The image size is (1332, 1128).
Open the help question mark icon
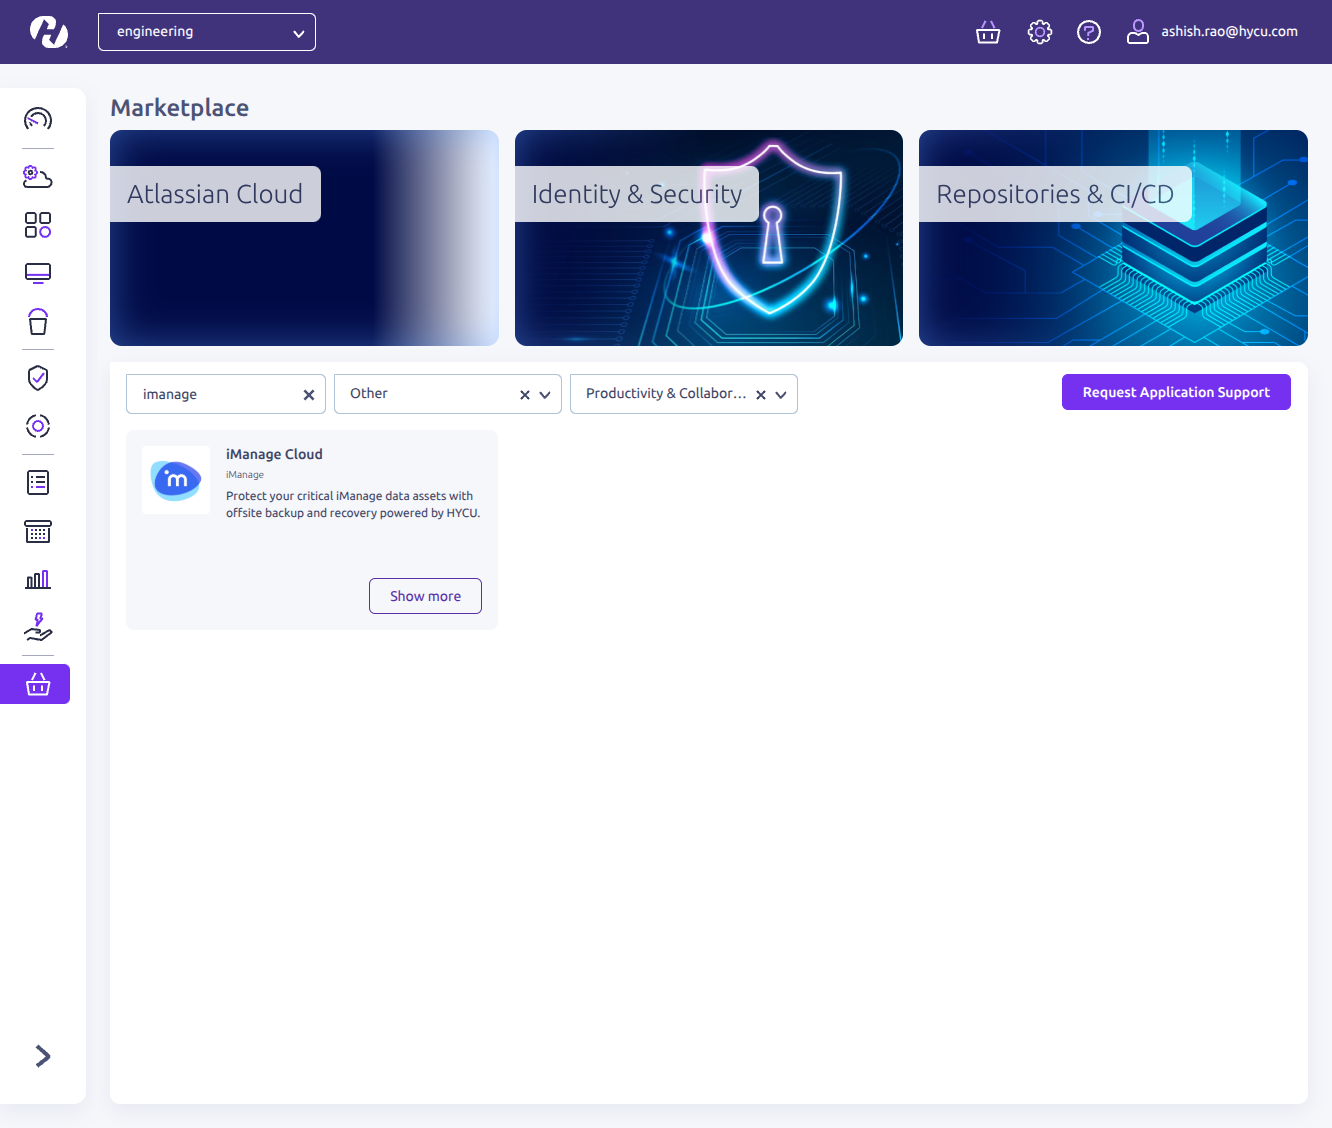pyautogui.click(x=1089, y=32)
